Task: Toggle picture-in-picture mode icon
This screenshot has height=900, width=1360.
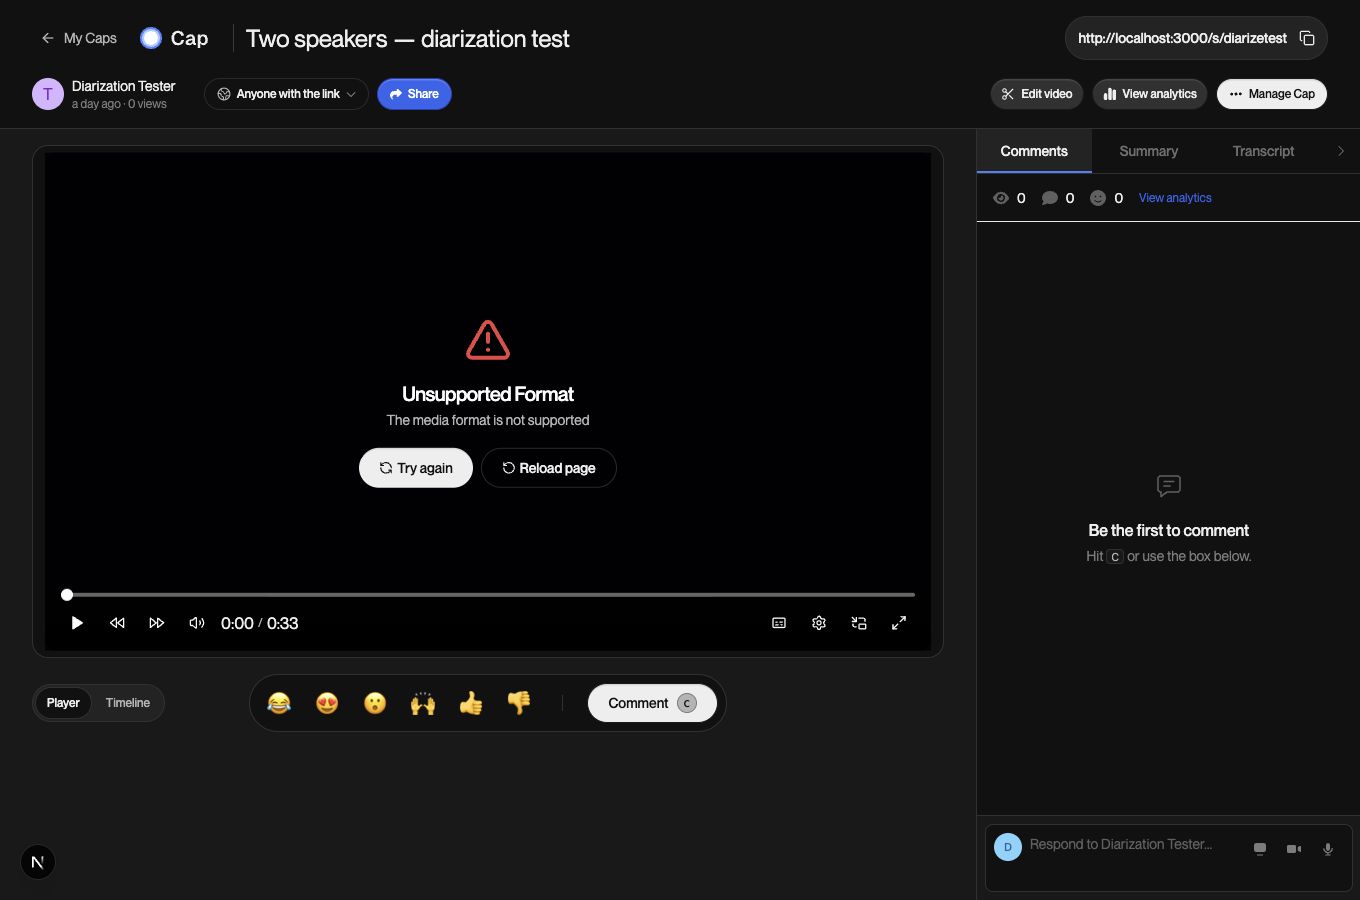Action: [859, 623]
